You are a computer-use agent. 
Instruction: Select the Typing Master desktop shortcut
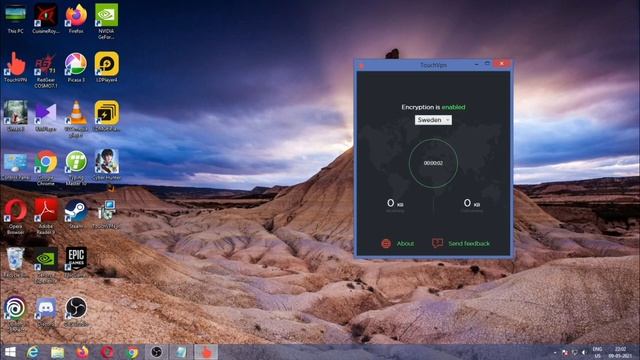click(x=76, y=167)
